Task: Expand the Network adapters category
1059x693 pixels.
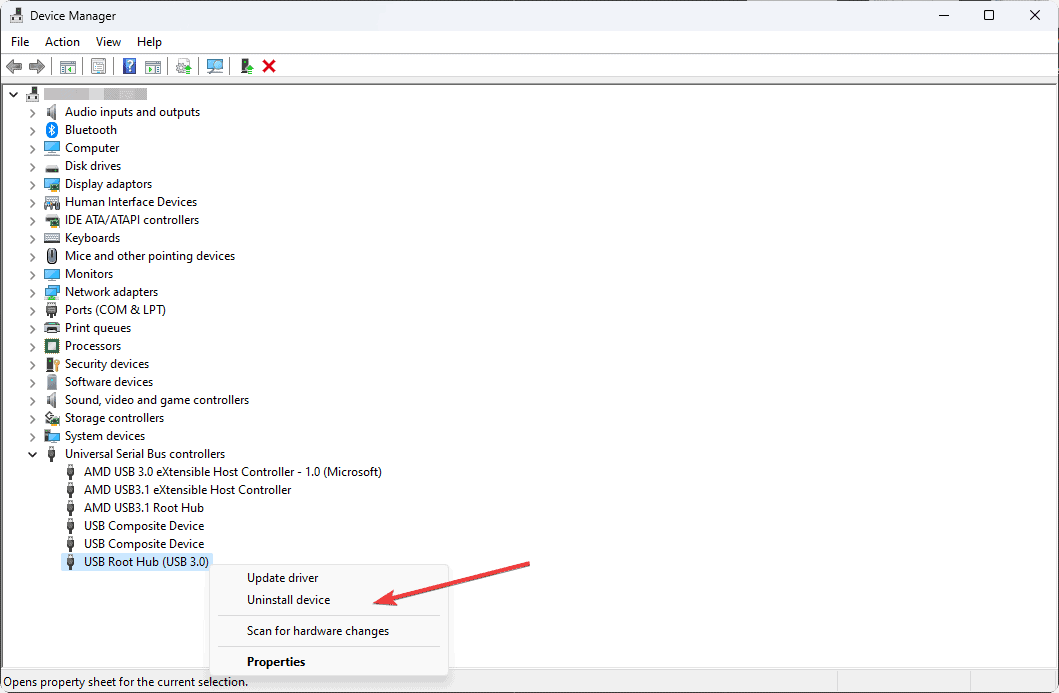Action: [x=32, y=291]
